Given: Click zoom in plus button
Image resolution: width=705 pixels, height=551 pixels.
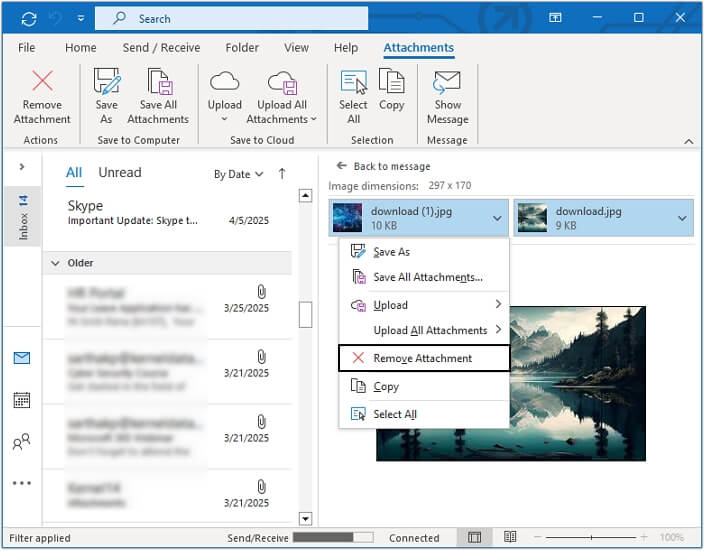Looking at the screenshot, I should pos(644,537).
